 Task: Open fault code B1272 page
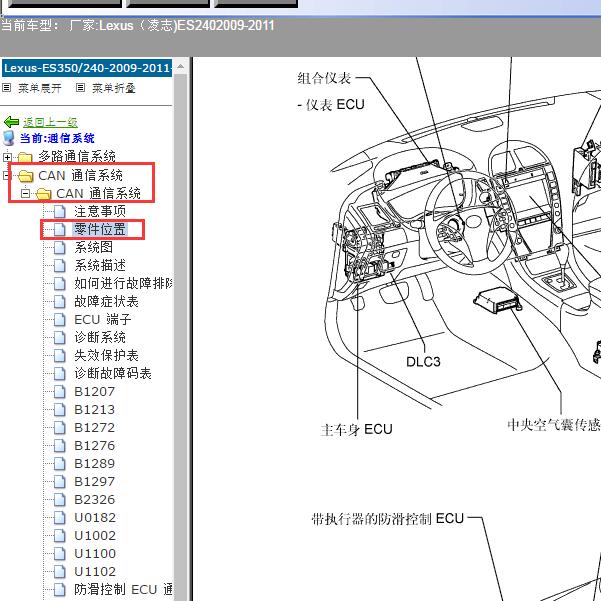click(x=94, y=427)
